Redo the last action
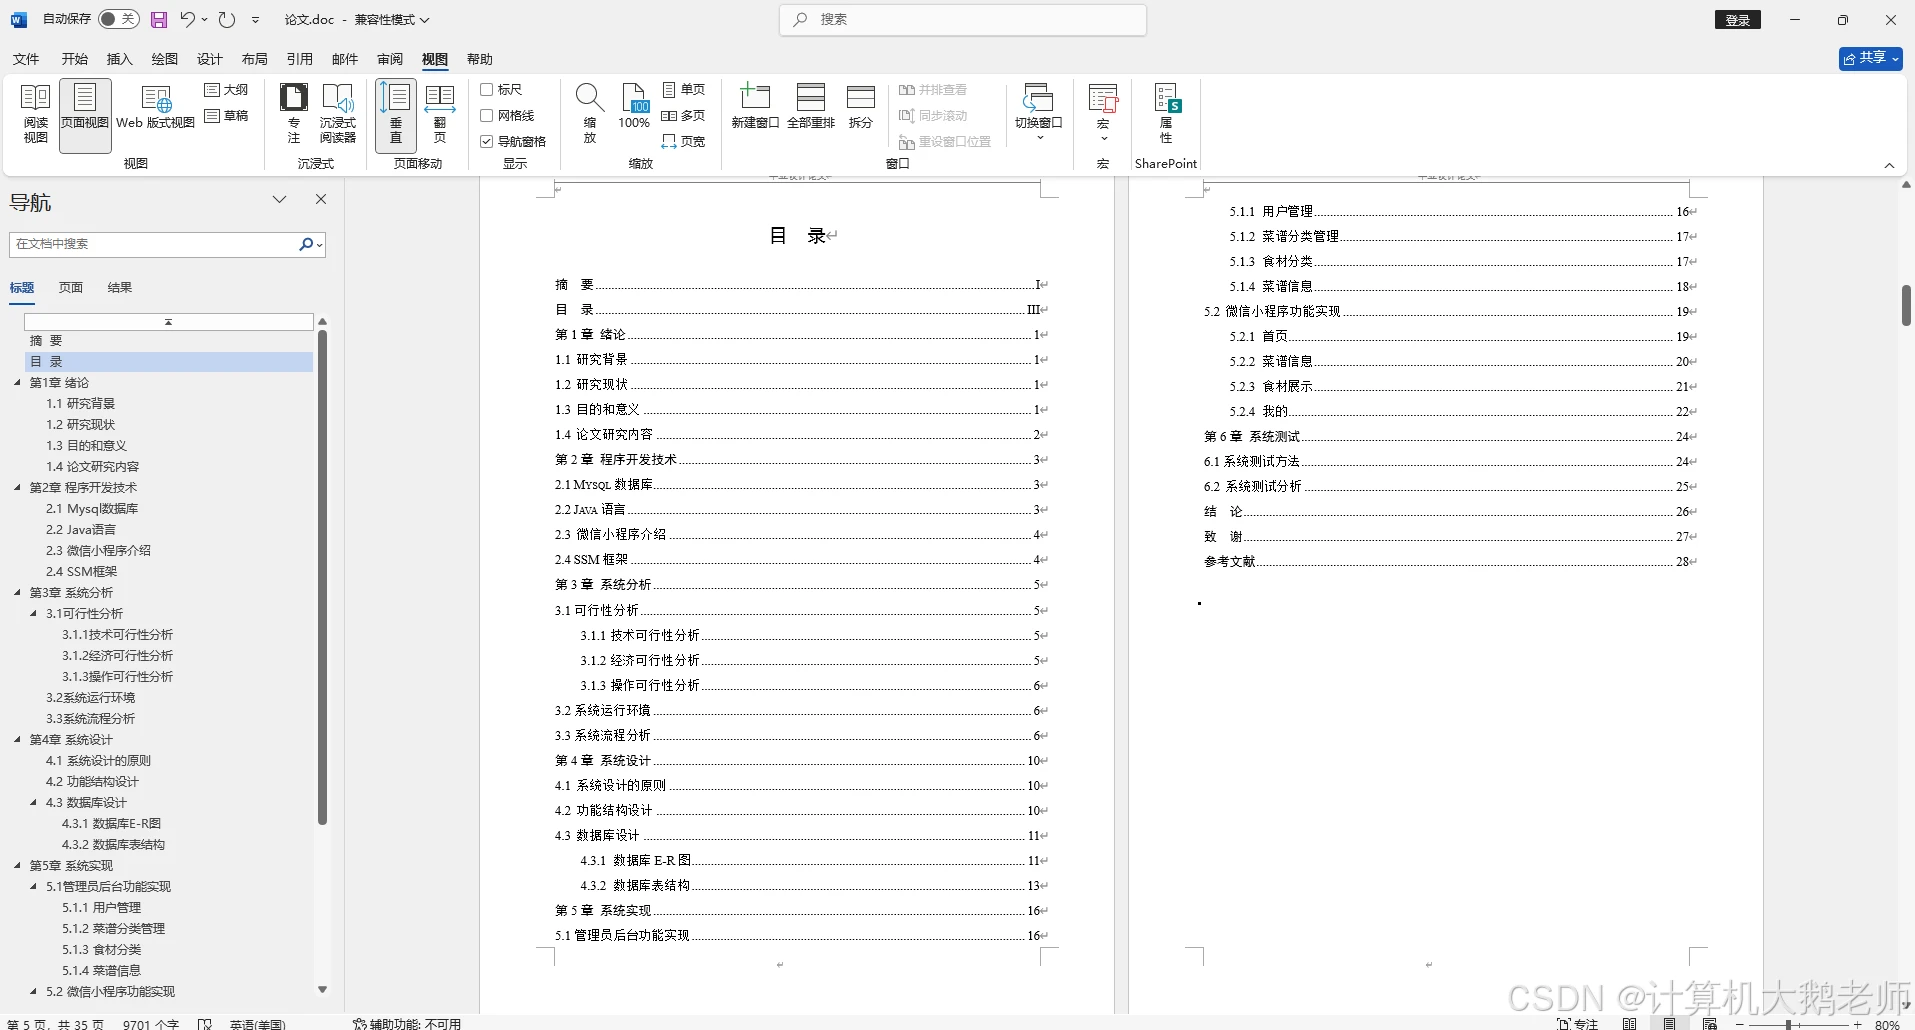The height and width of the screenshot is (1030, 1915). pos(227,19)
